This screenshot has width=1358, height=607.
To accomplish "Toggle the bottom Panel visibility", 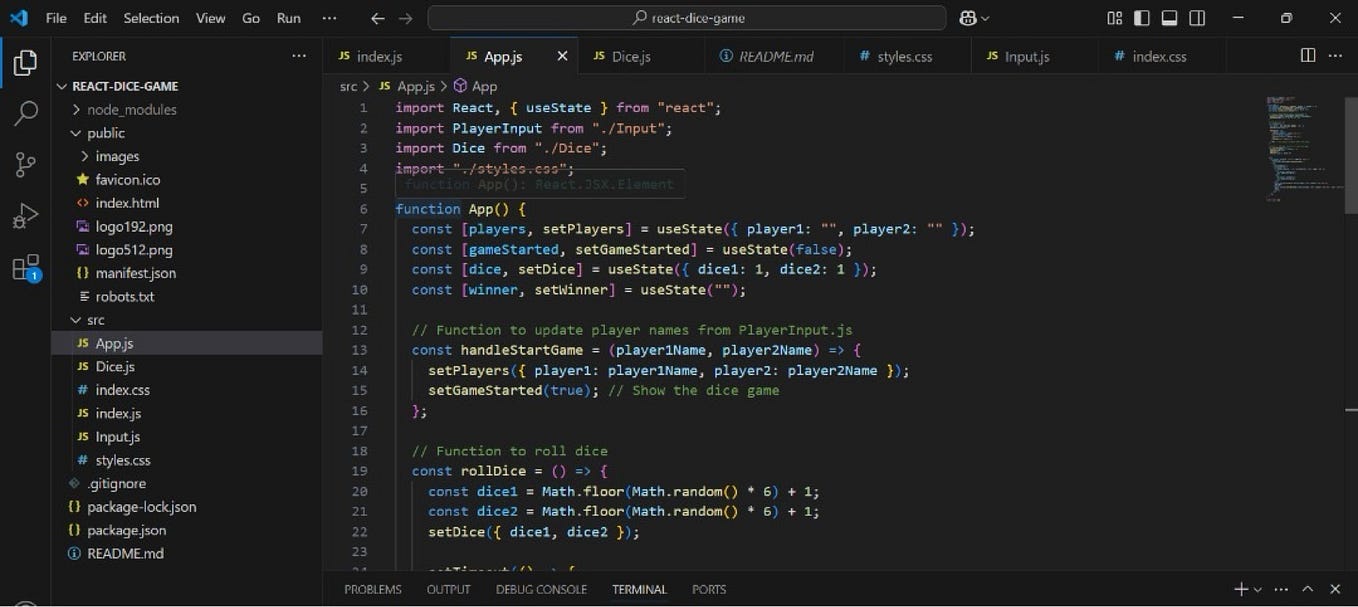I will (1168, 17).
